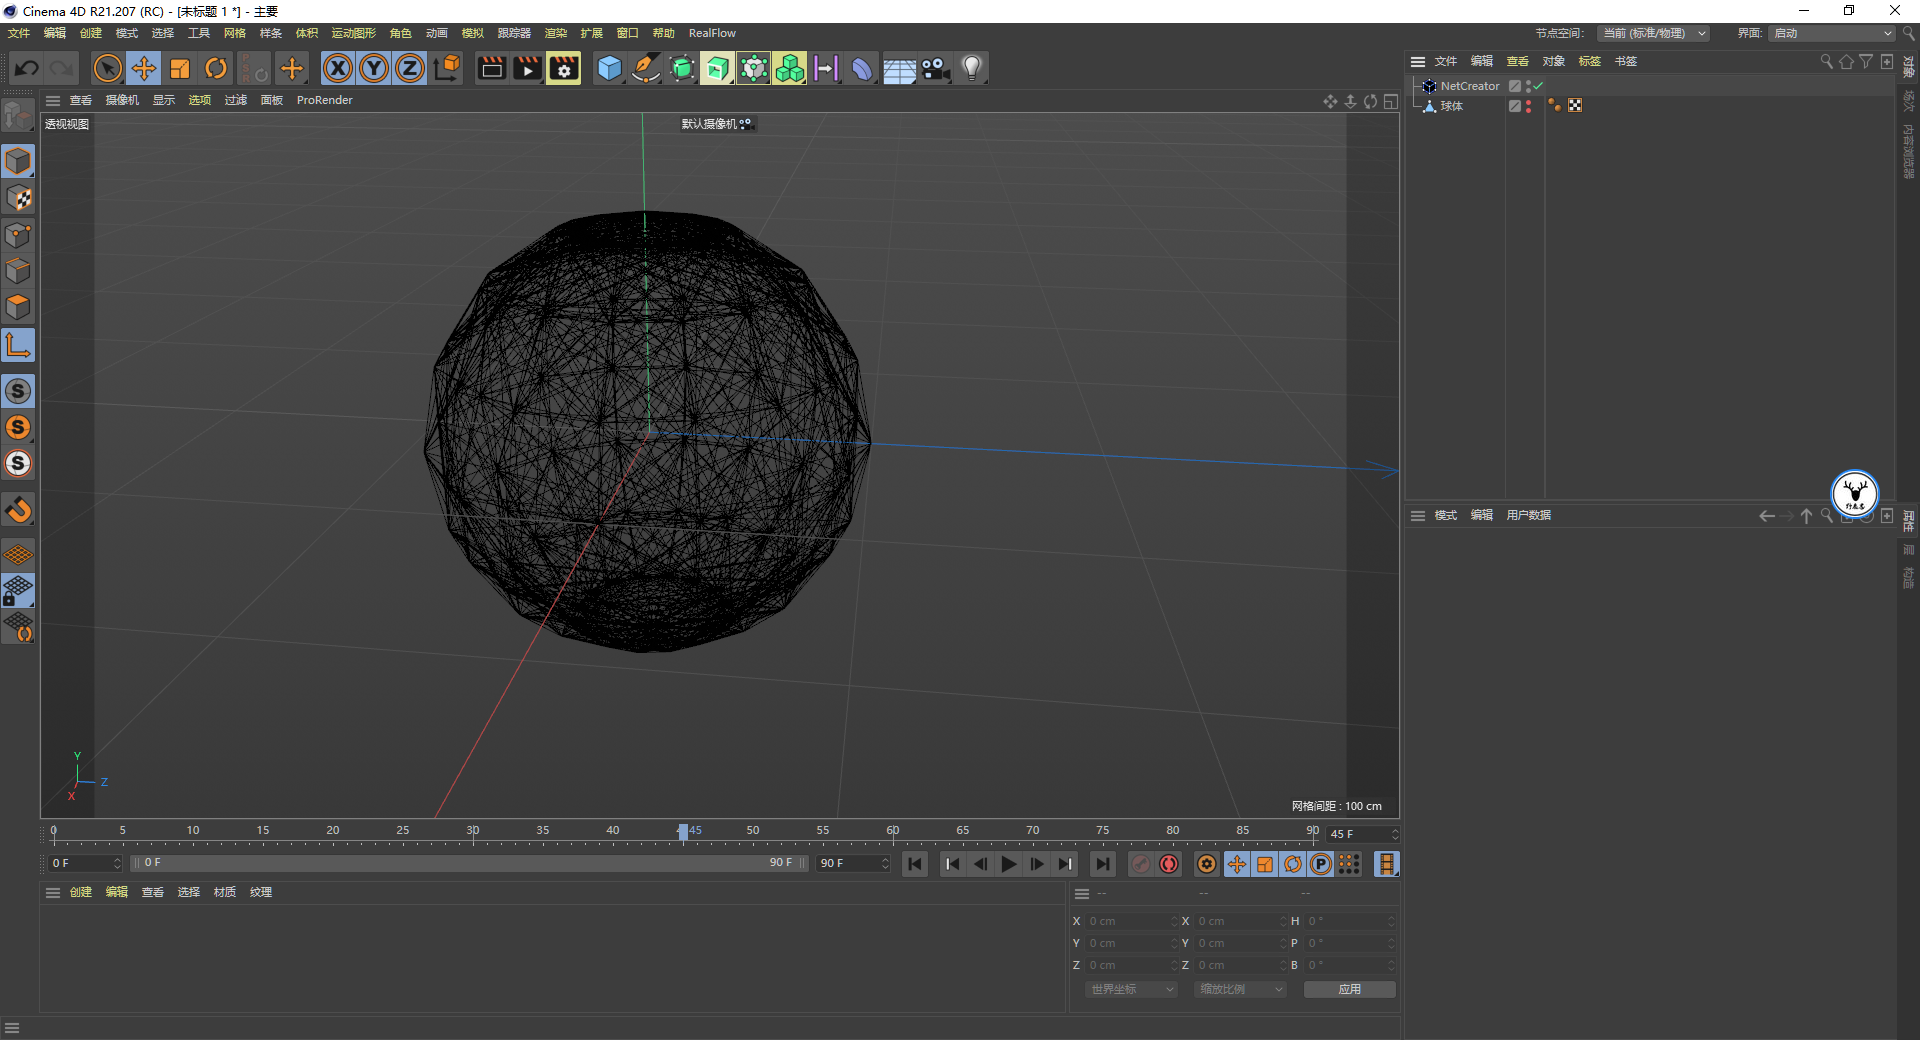Open the Extrude generator icon

pyautogui.click(x=718, y=68)
